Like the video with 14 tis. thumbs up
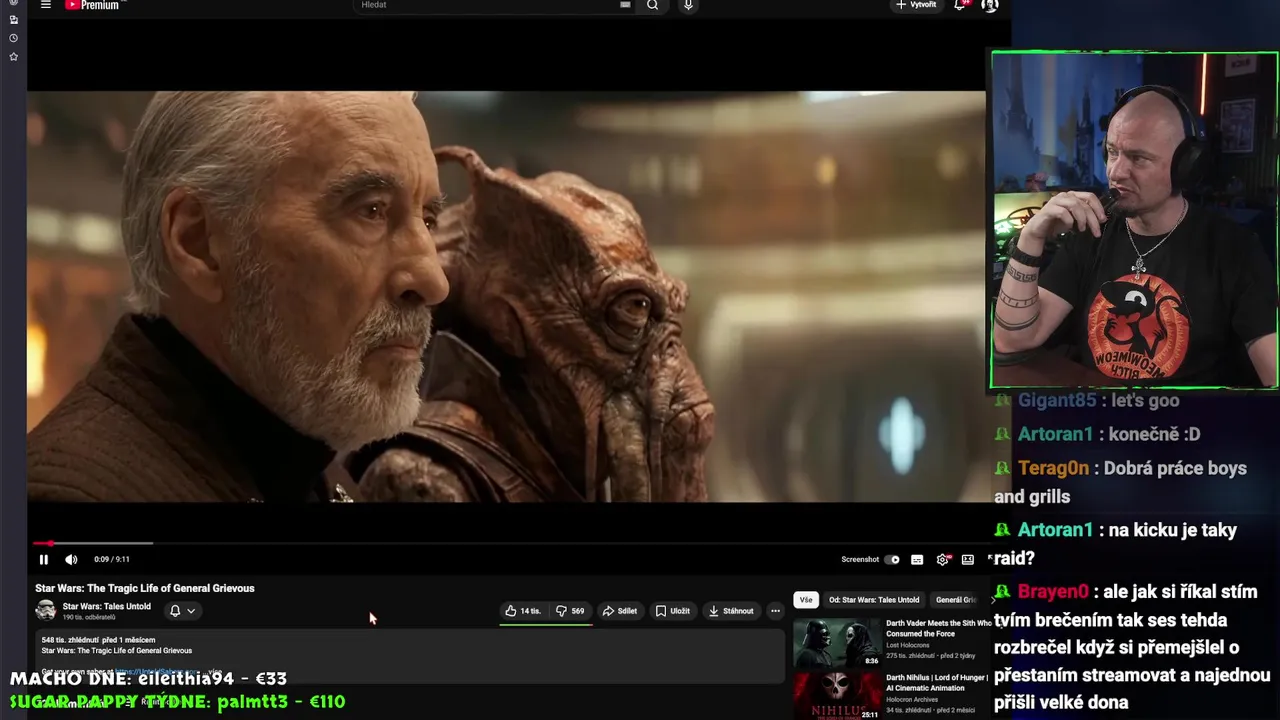 [523, 611]
